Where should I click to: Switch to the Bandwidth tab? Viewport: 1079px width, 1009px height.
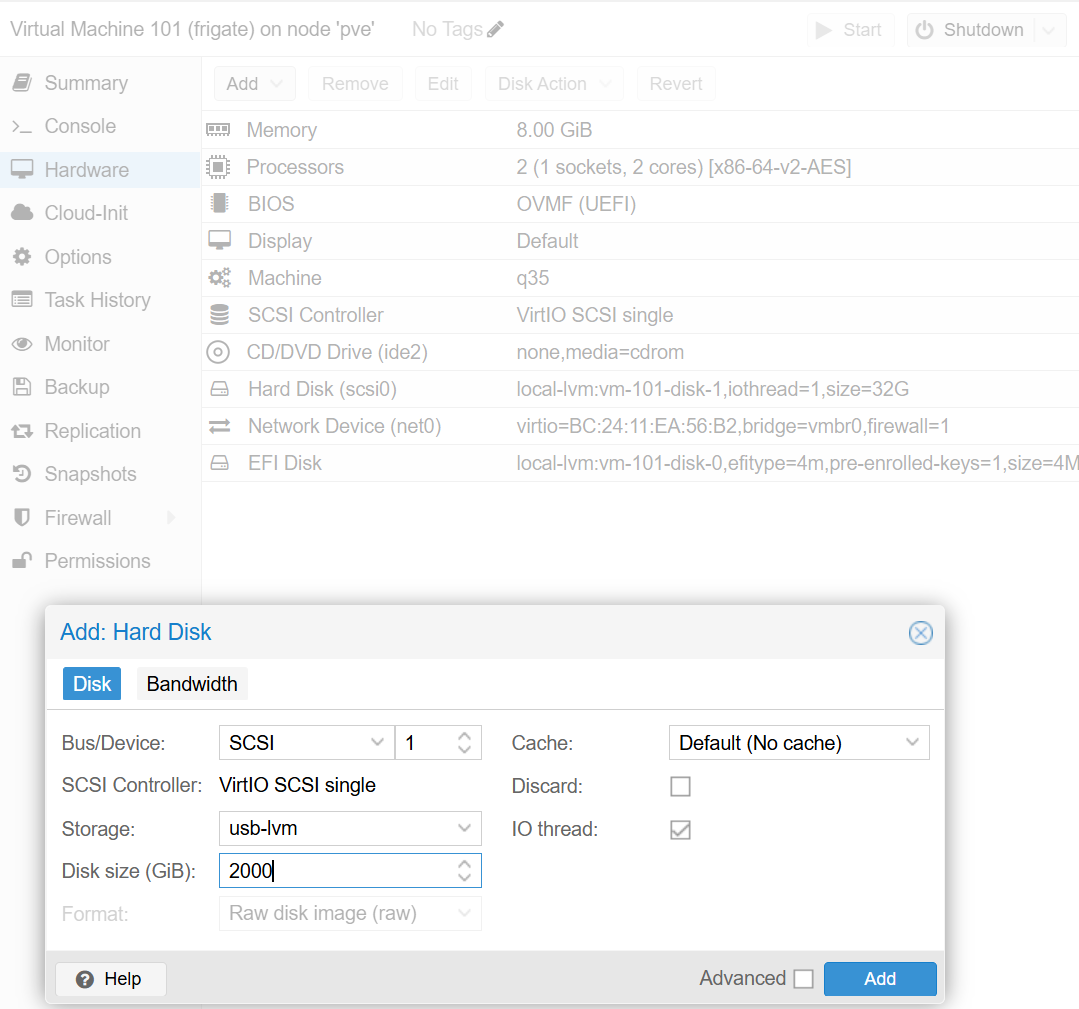191,684
